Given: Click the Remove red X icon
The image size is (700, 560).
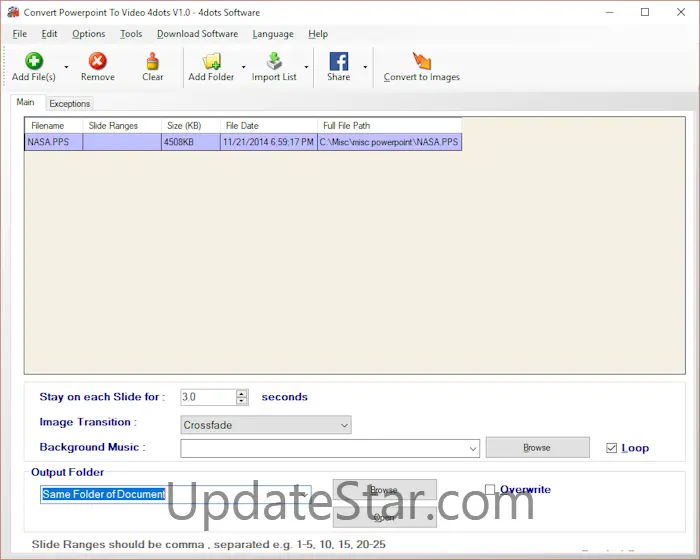Looking at the screenshot, I should pyautogui.click(x=97, y=61).
